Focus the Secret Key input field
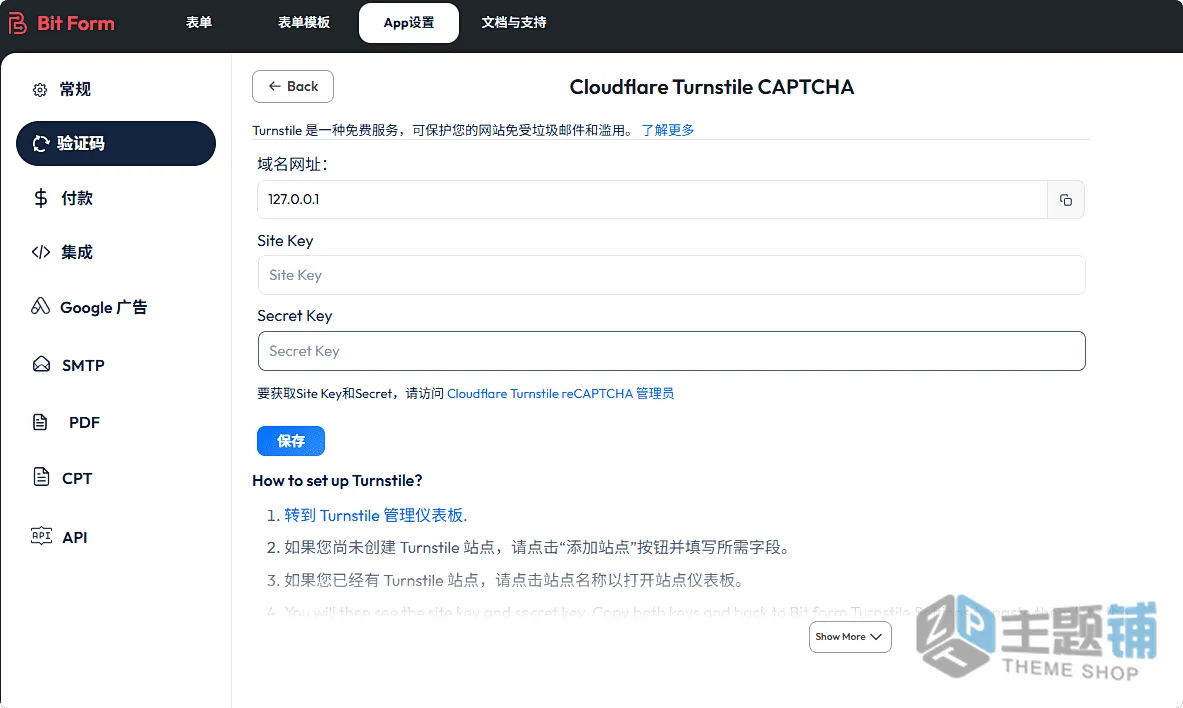The width and height of the screenshot is (1183, 708). click(671, 351)
